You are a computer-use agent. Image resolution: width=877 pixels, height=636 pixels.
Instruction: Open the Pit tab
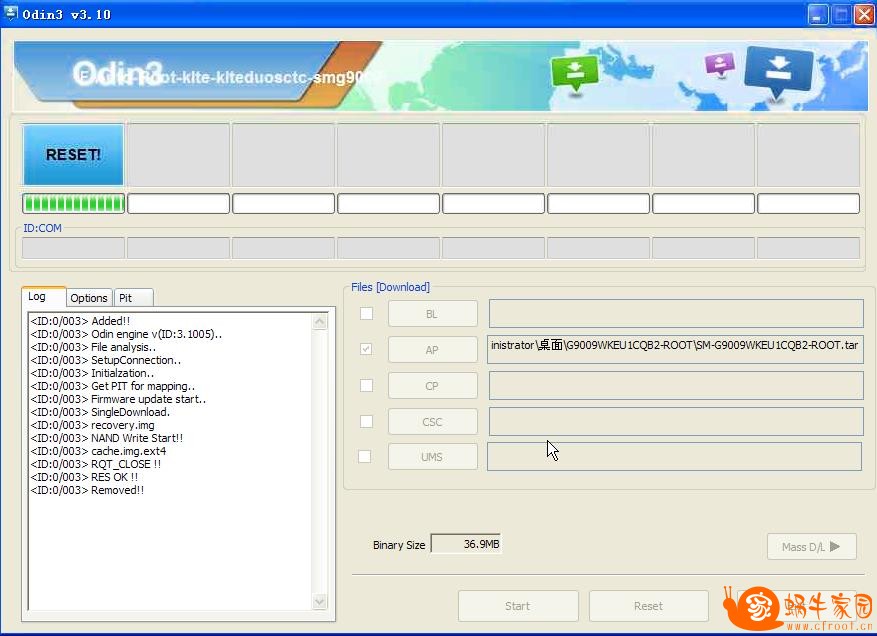point(133,298)
